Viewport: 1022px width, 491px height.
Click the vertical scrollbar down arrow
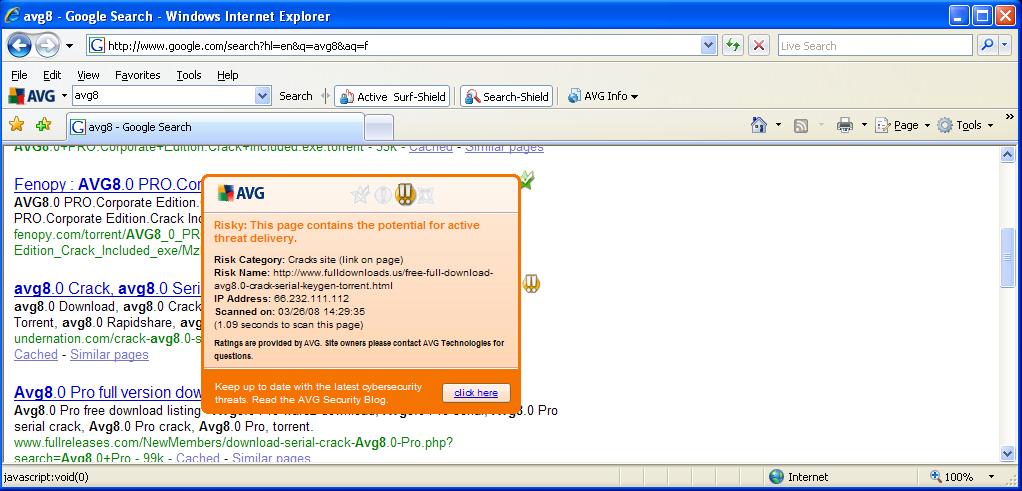(1008, 453)
